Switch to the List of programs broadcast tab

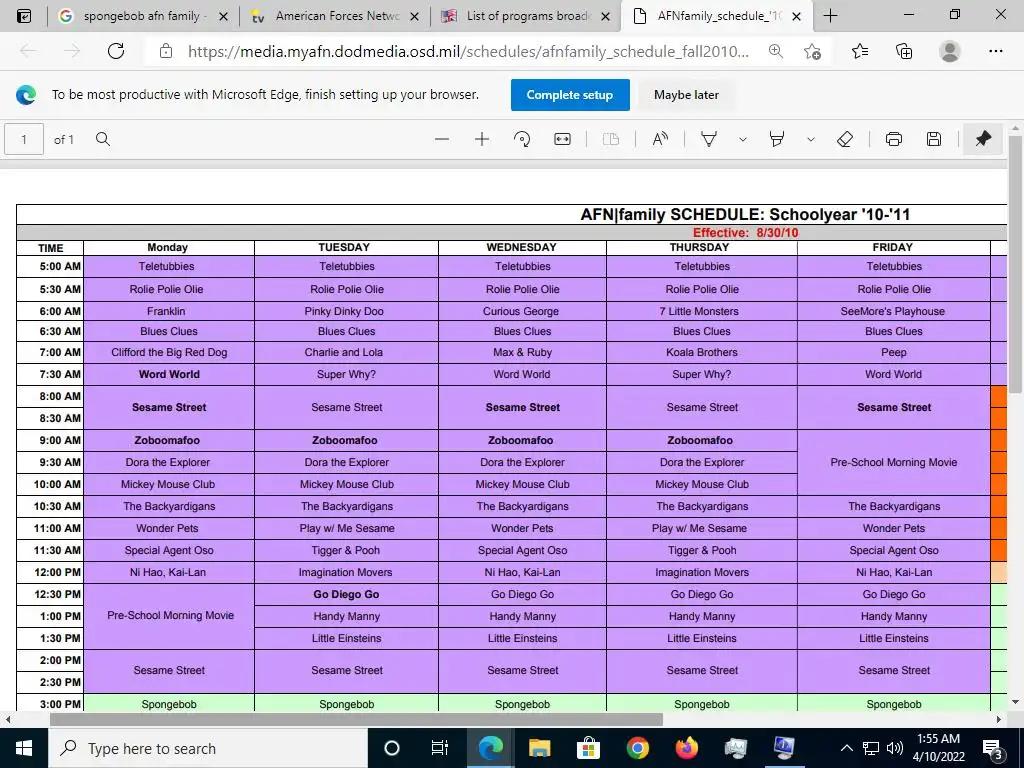pyautogui.click(x=527, y=16)
